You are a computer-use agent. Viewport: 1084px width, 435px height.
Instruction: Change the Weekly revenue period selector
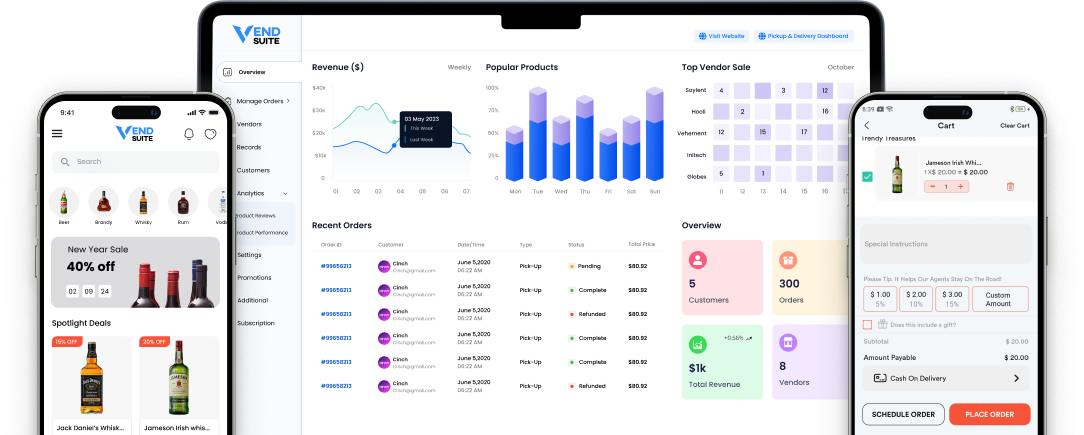(459, 67)
